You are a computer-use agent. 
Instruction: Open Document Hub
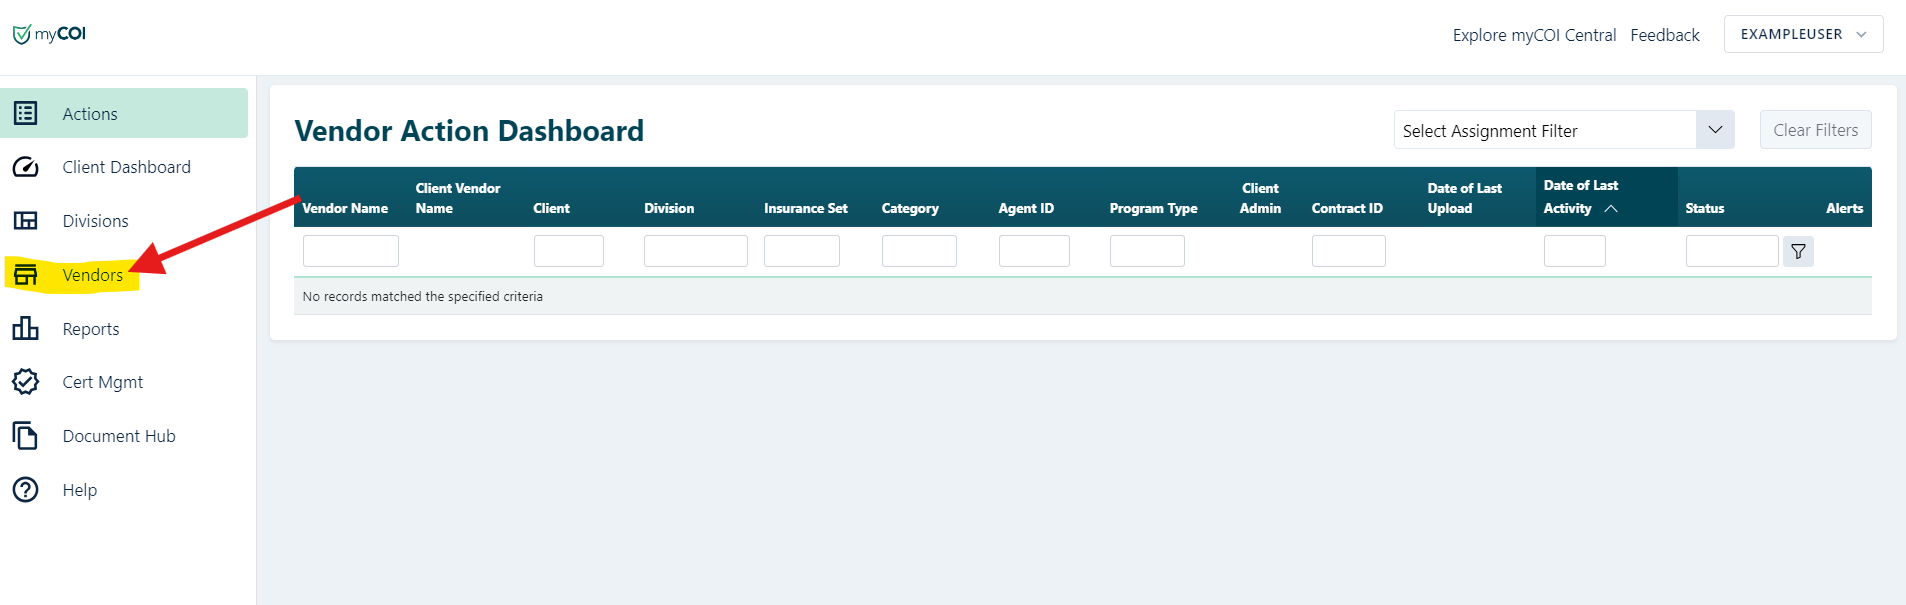click(118, 436)
